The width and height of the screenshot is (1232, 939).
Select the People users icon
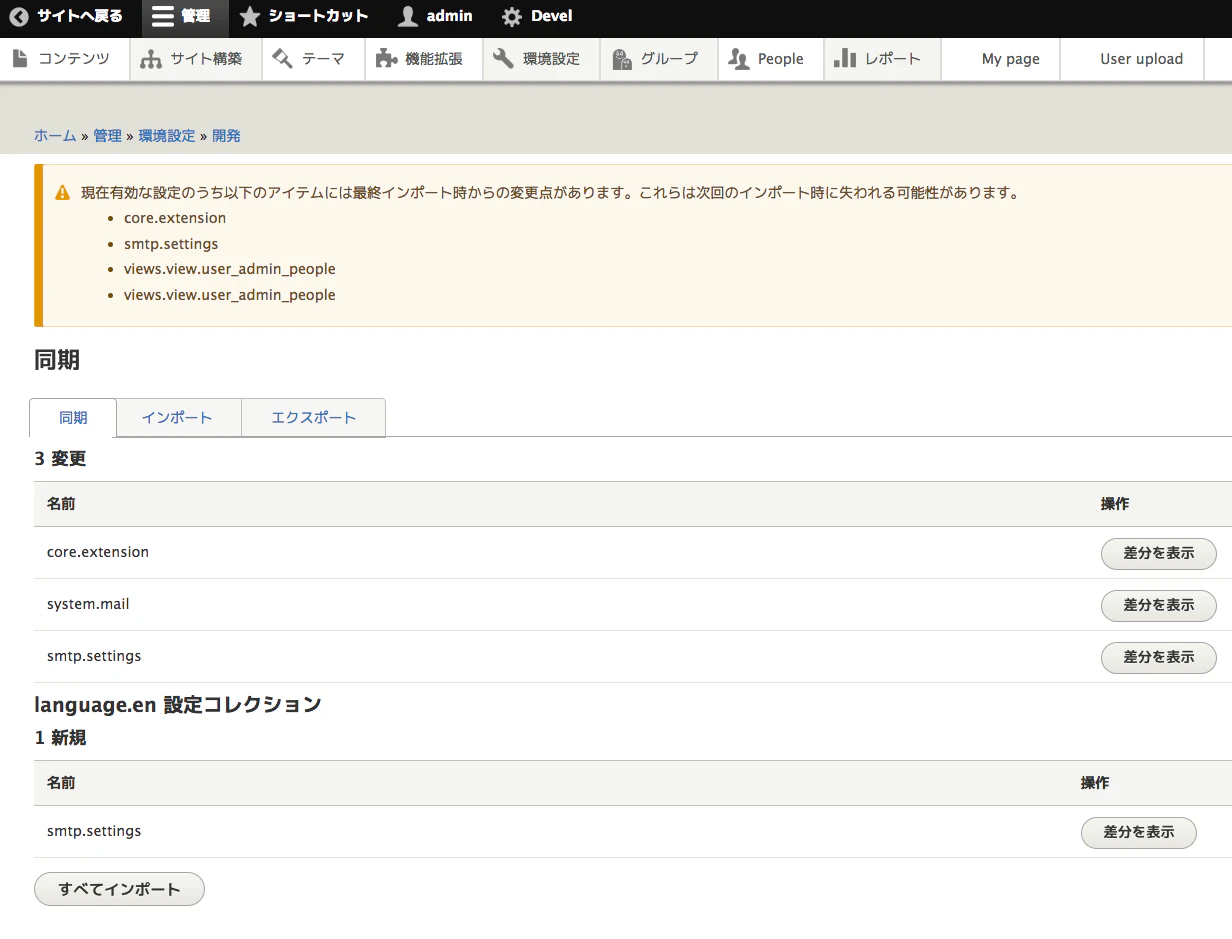(x=738, y=58)
